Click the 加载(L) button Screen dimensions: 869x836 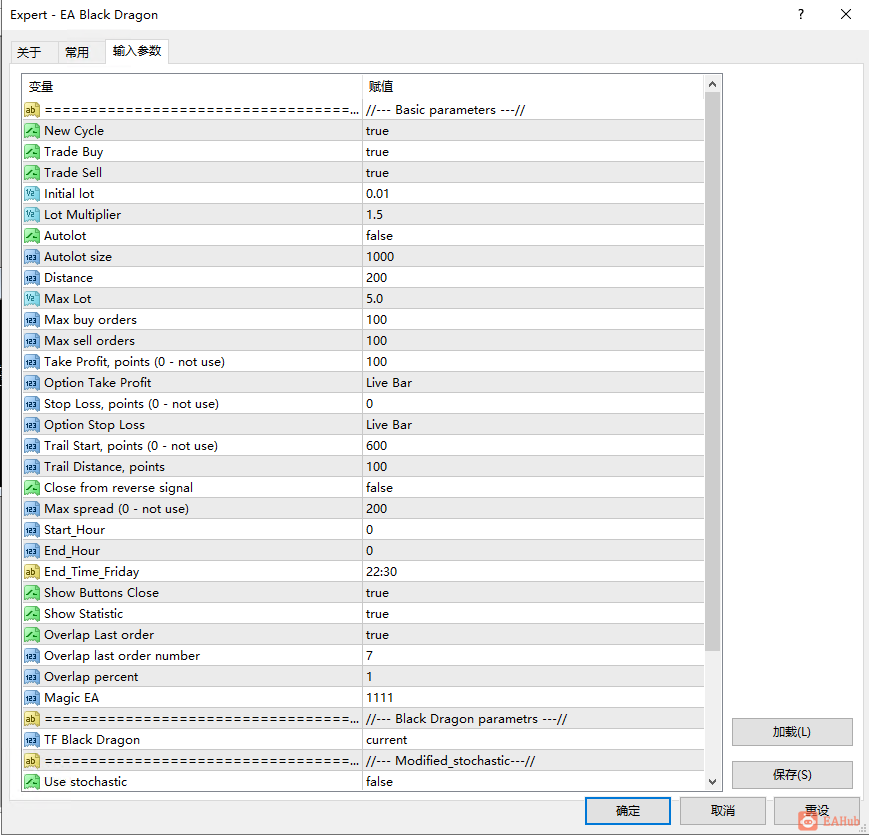pyautogui.click(x=792, y=732)
